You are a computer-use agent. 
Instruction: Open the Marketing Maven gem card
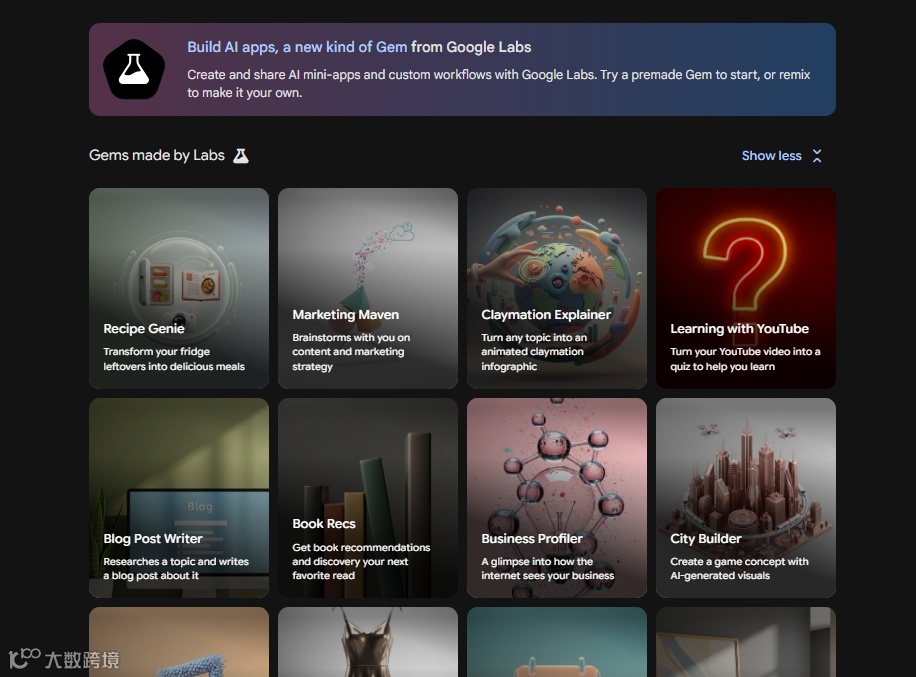click(x=367, y=288)
